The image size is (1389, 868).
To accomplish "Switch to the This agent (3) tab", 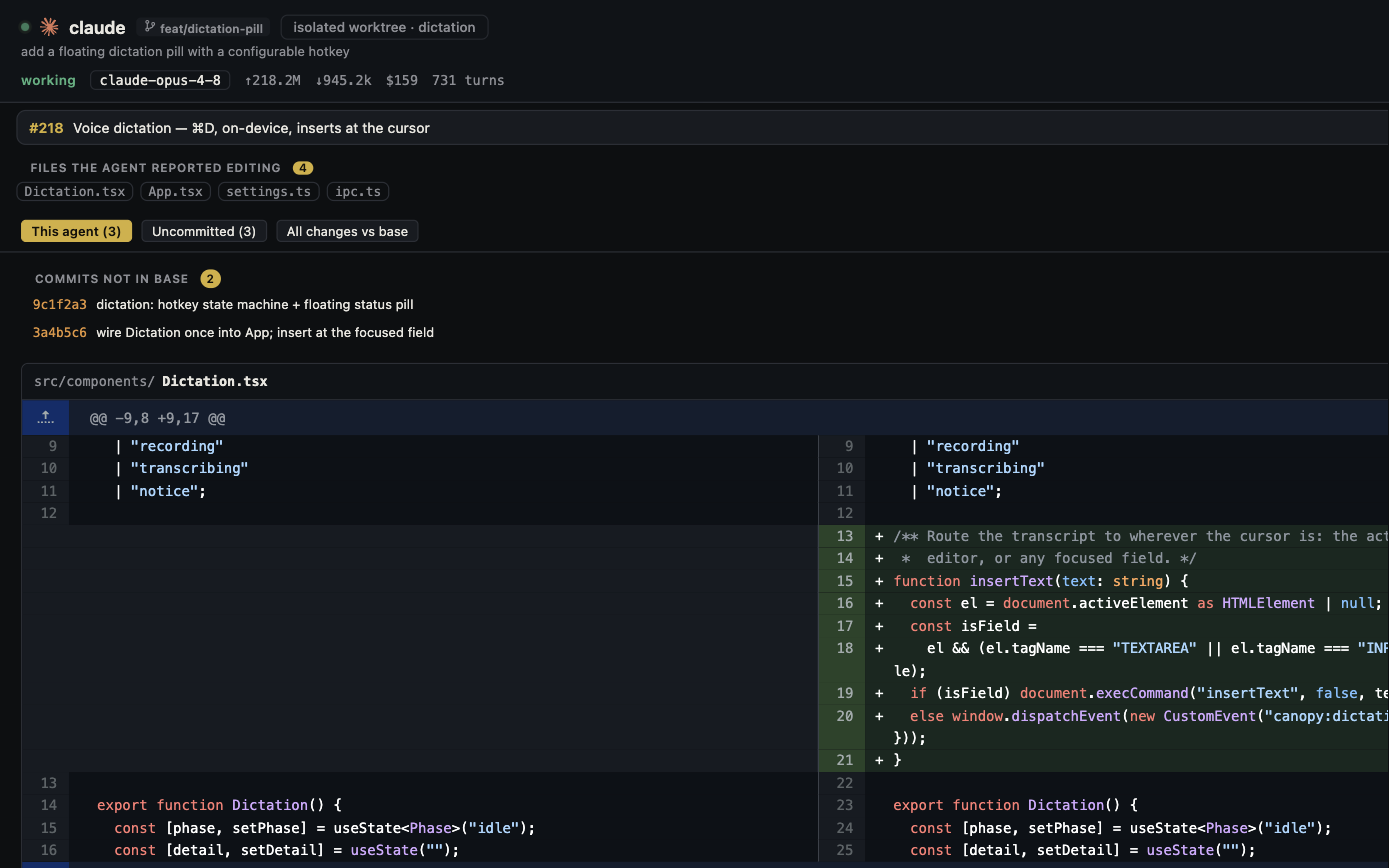I will click(x=76, y=231).
